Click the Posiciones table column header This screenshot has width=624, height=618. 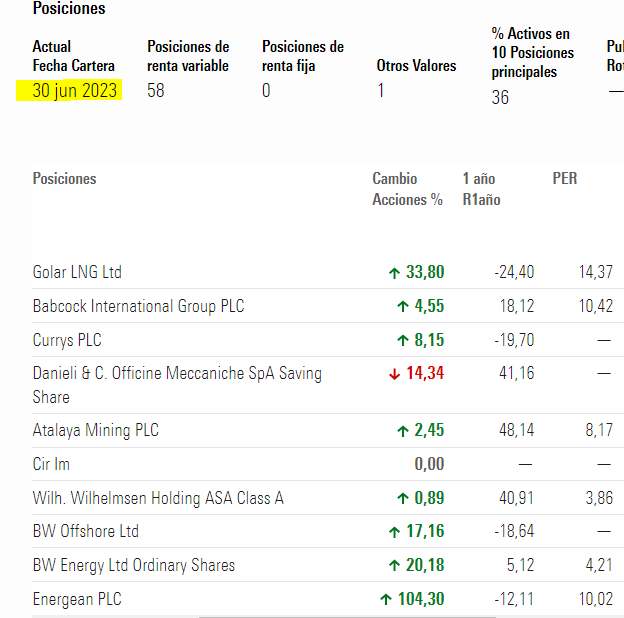point(65,179)
